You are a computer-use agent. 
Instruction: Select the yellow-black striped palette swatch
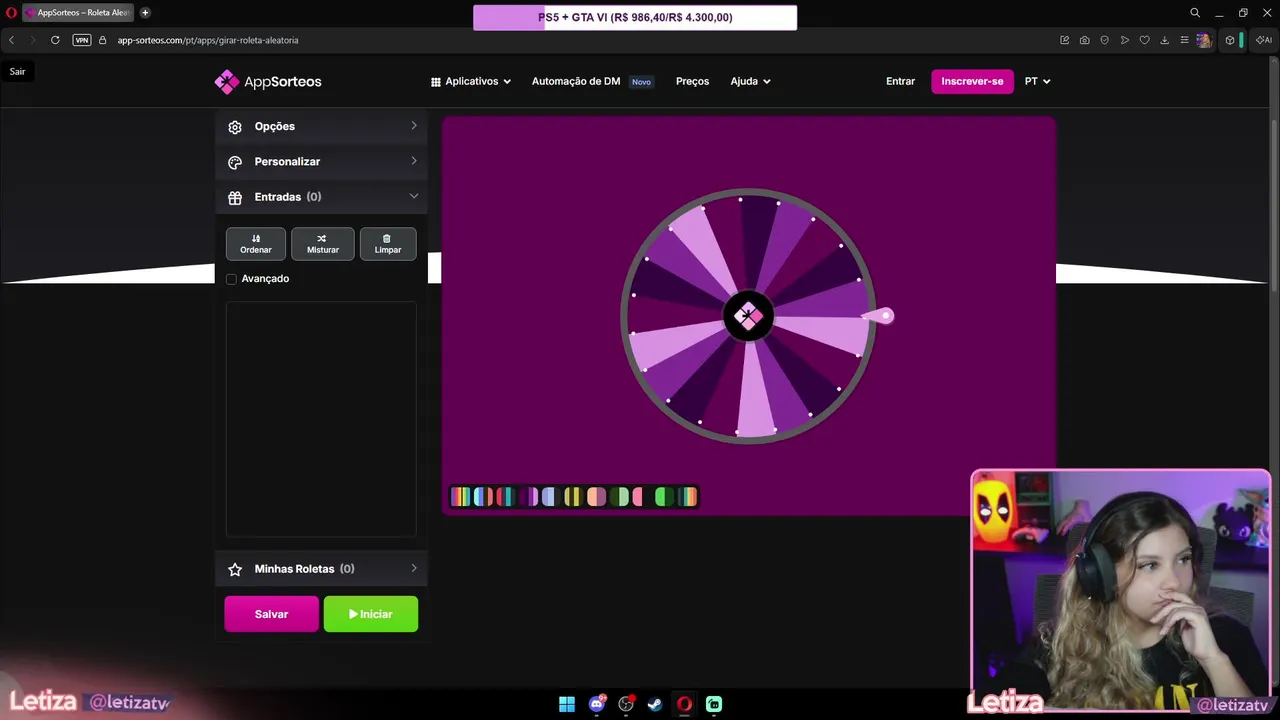click(x=573, y=497)
